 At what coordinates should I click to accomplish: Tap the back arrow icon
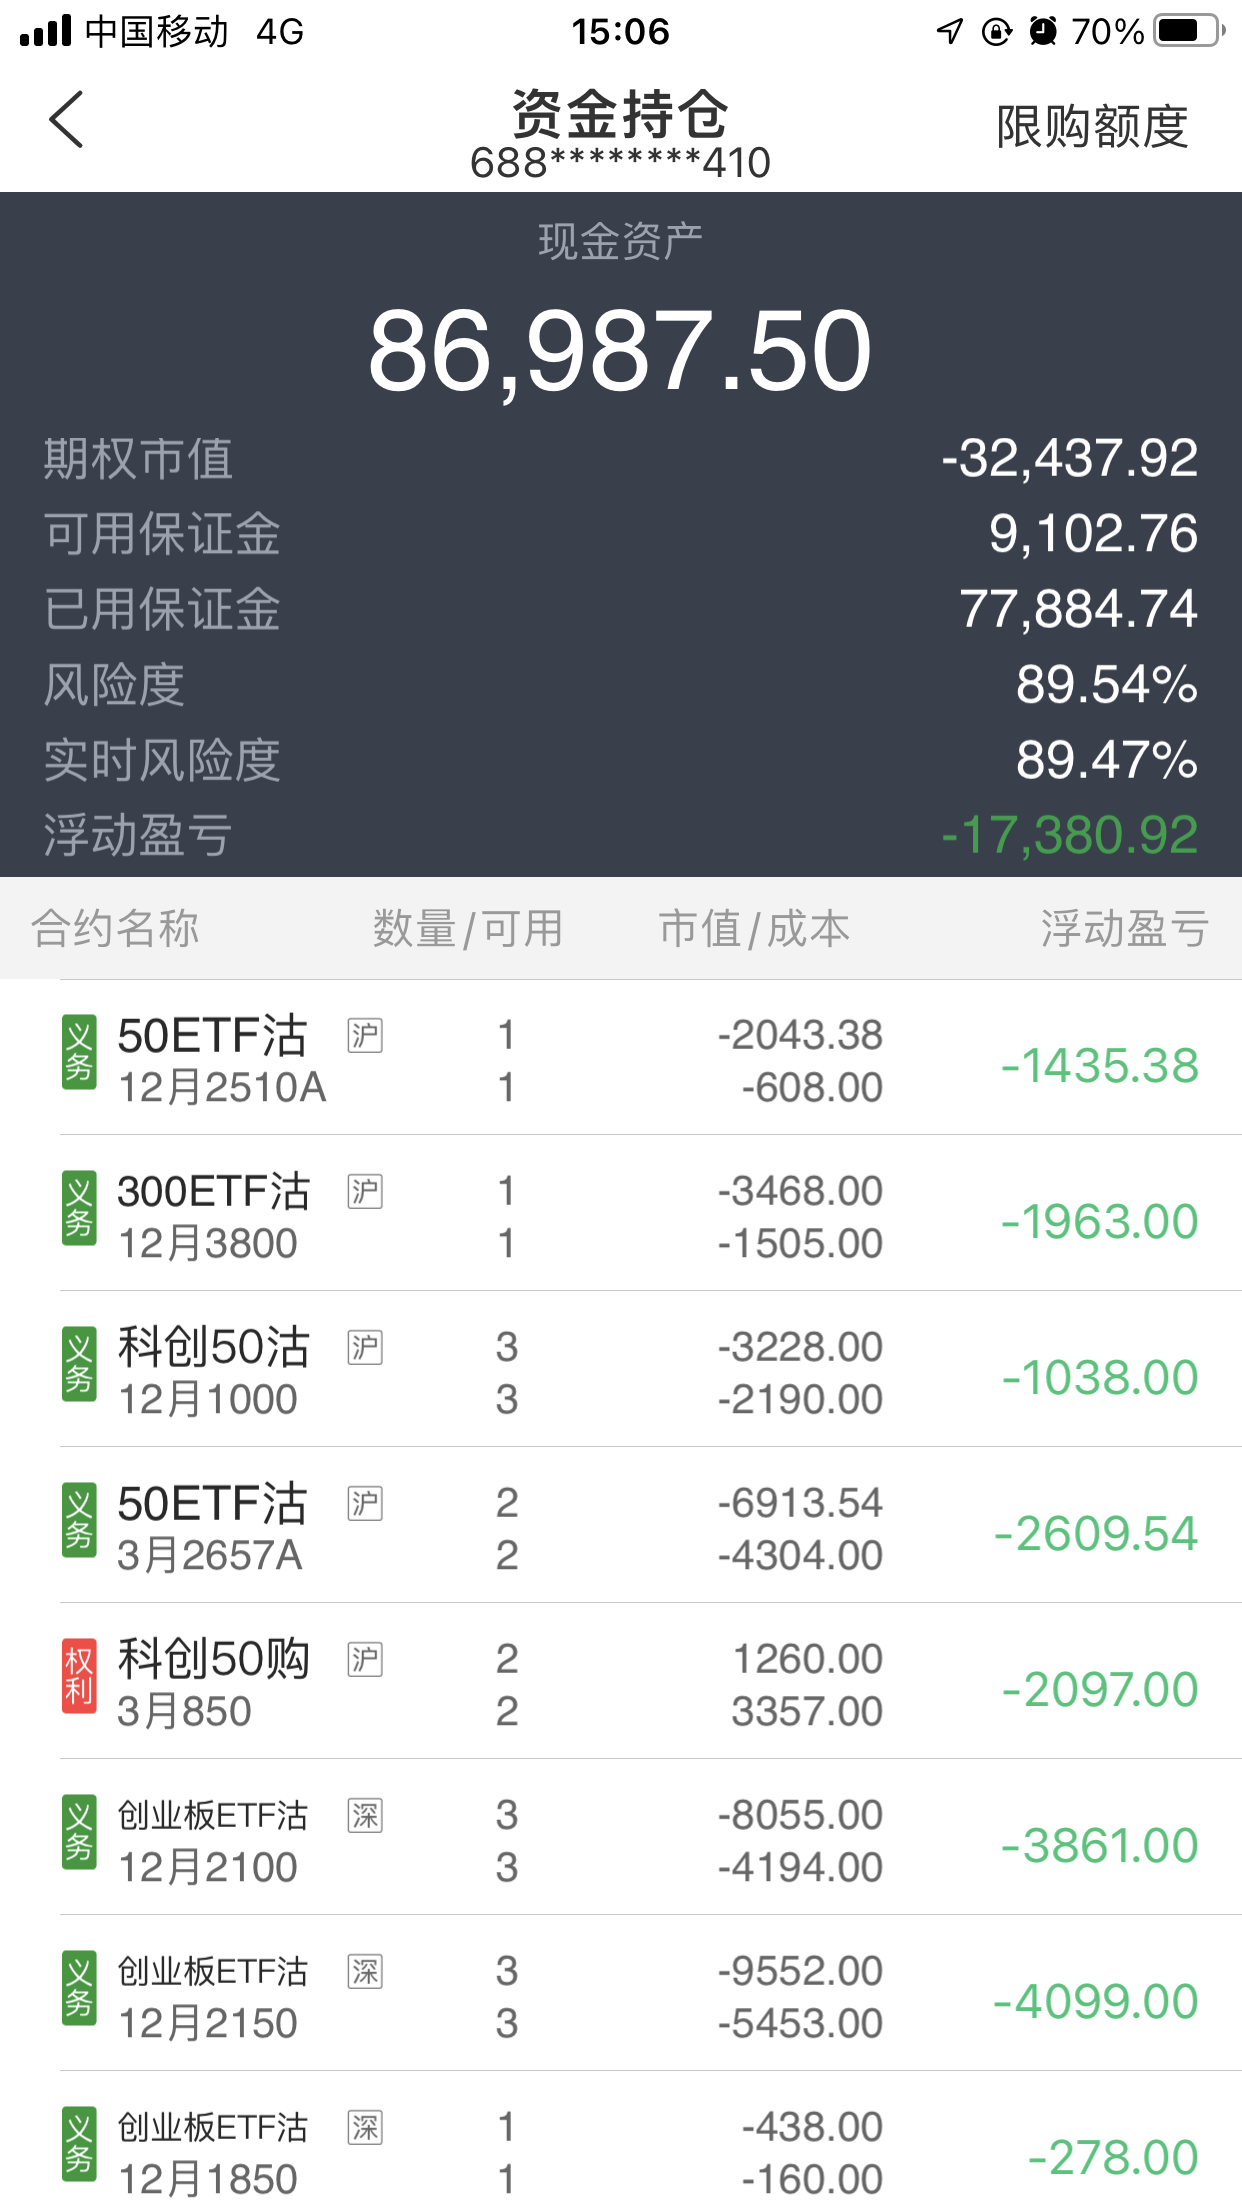coord(66,120)
